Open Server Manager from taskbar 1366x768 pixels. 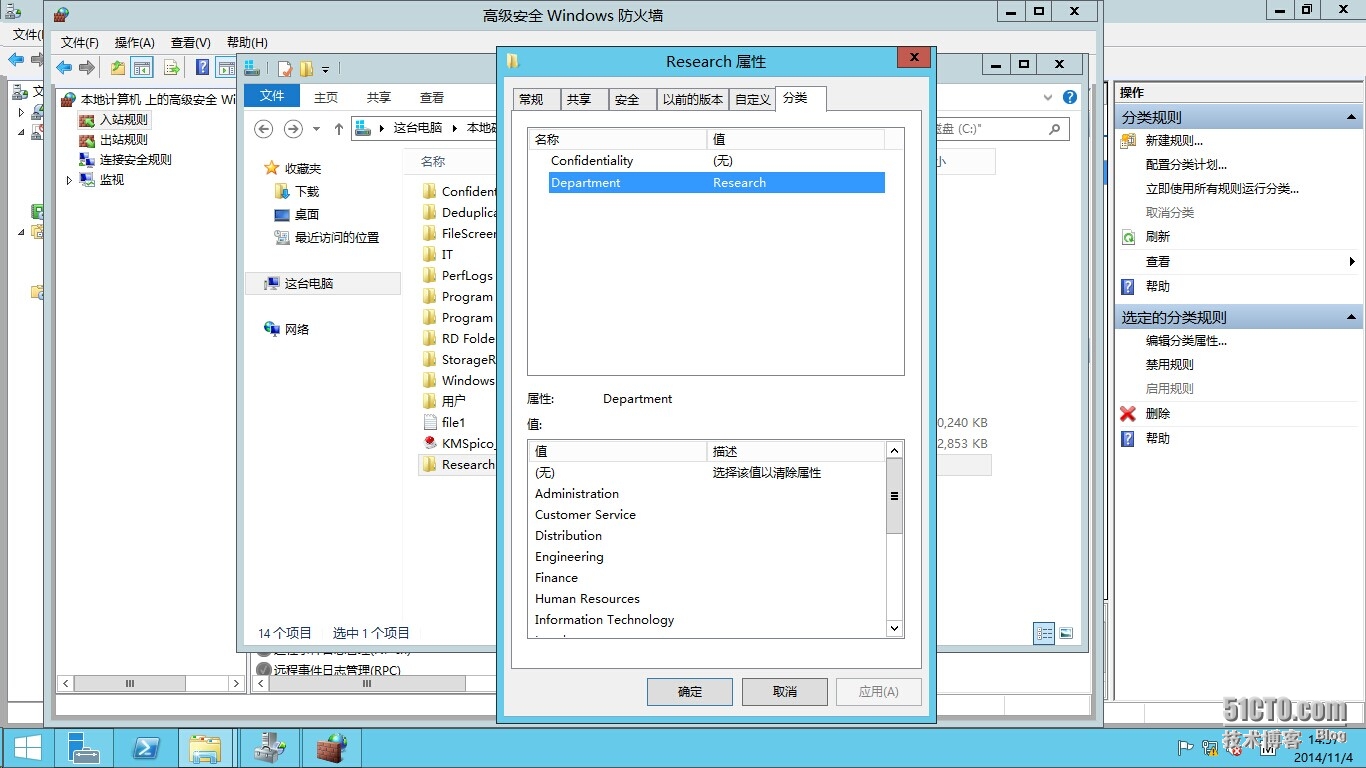83,748
